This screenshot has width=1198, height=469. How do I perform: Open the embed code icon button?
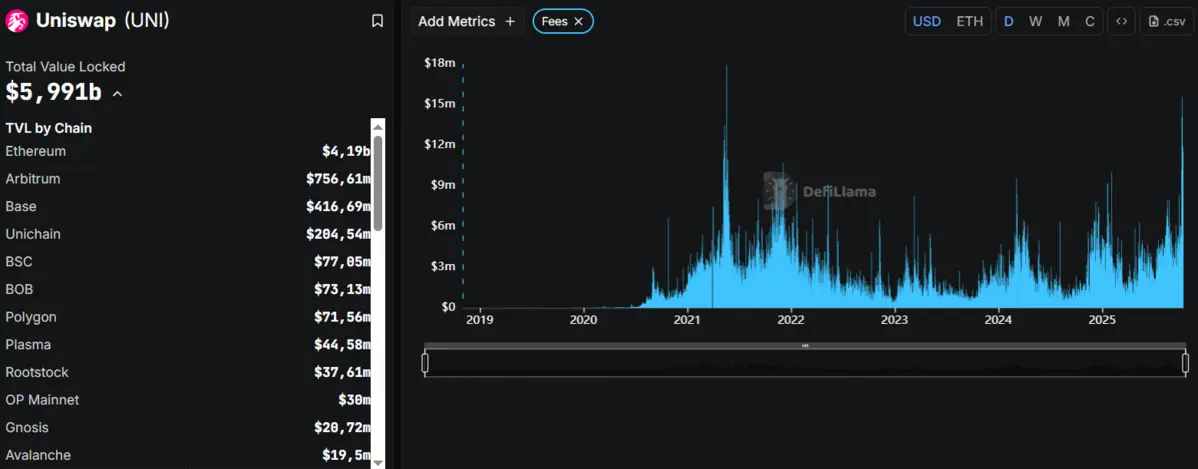coord(1122,21)
